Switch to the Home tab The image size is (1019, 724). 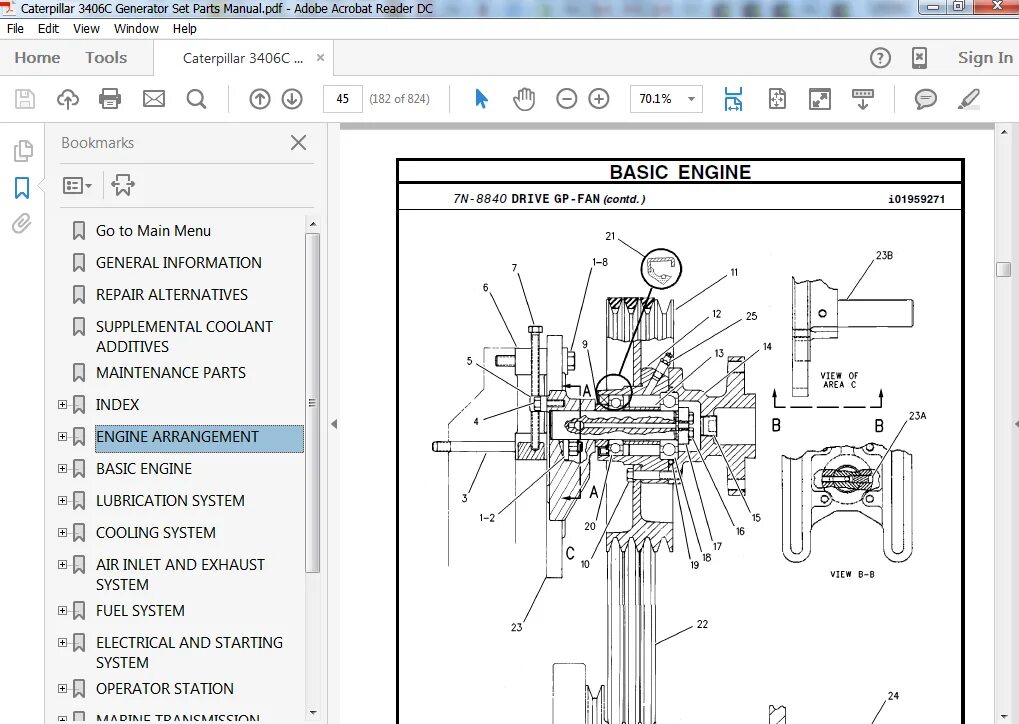(x=37, y=58)
